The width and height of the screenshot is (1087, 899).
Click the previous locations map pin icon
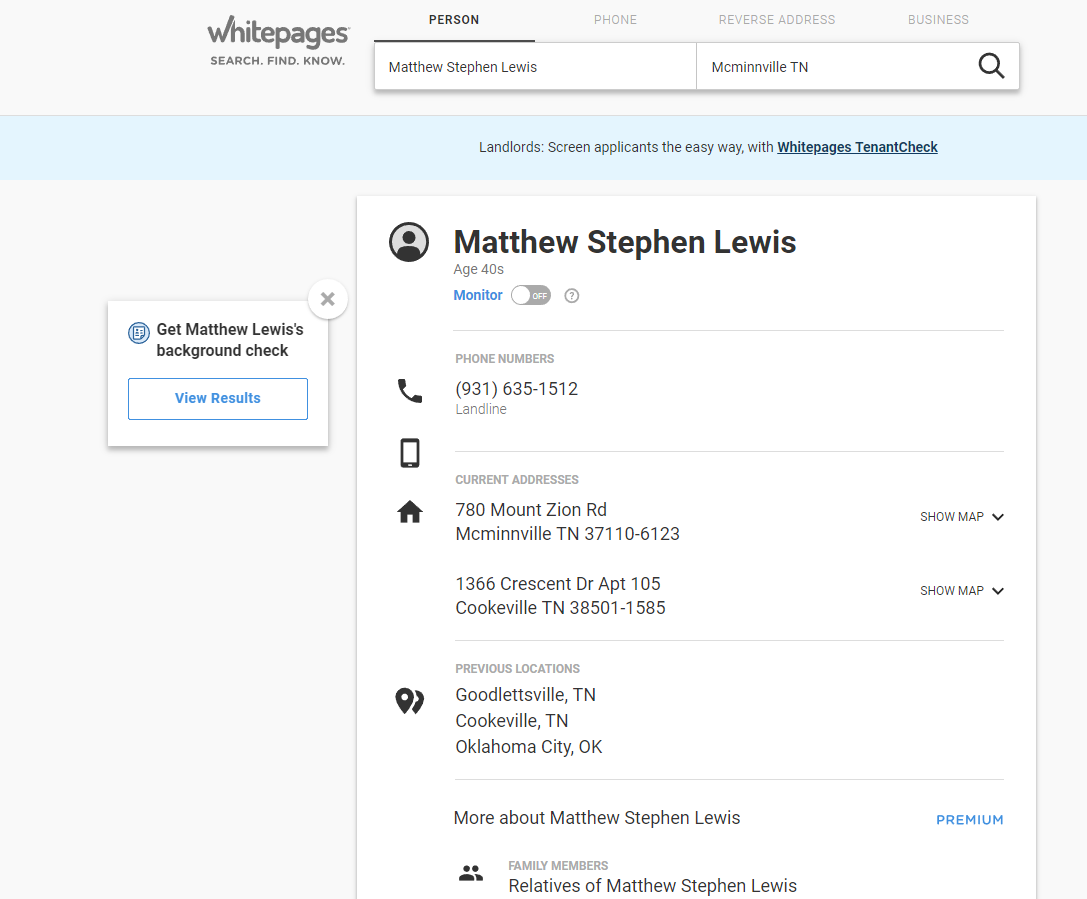[410, 701]
